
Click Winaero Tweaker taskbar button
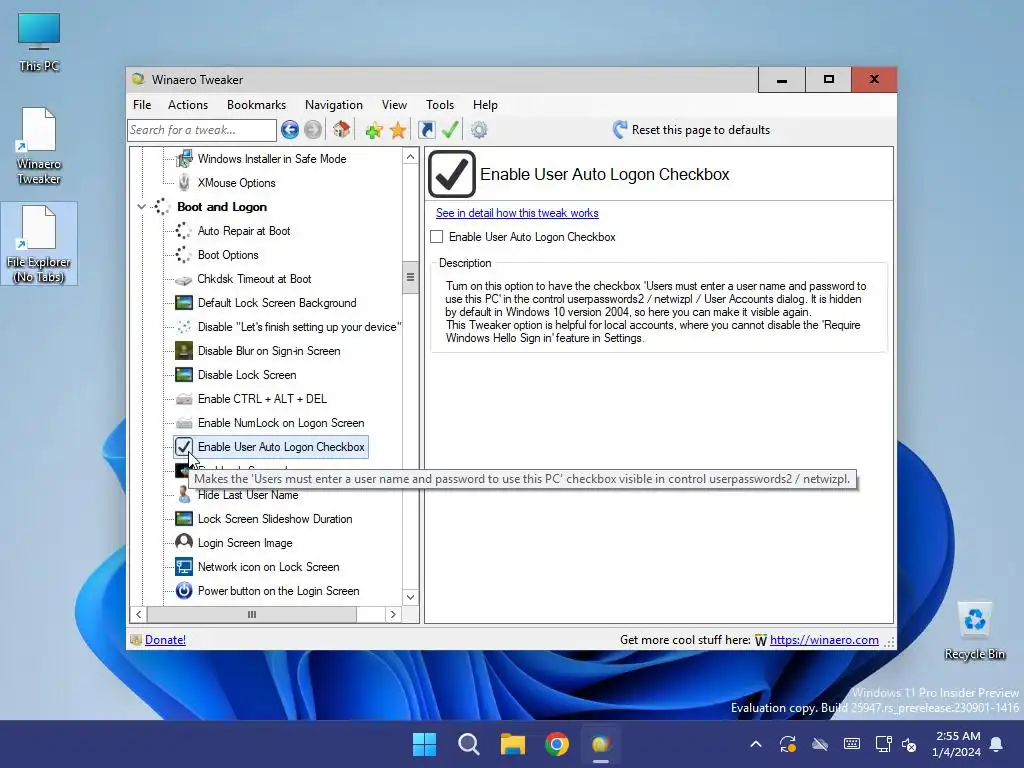tap(601, 744)
